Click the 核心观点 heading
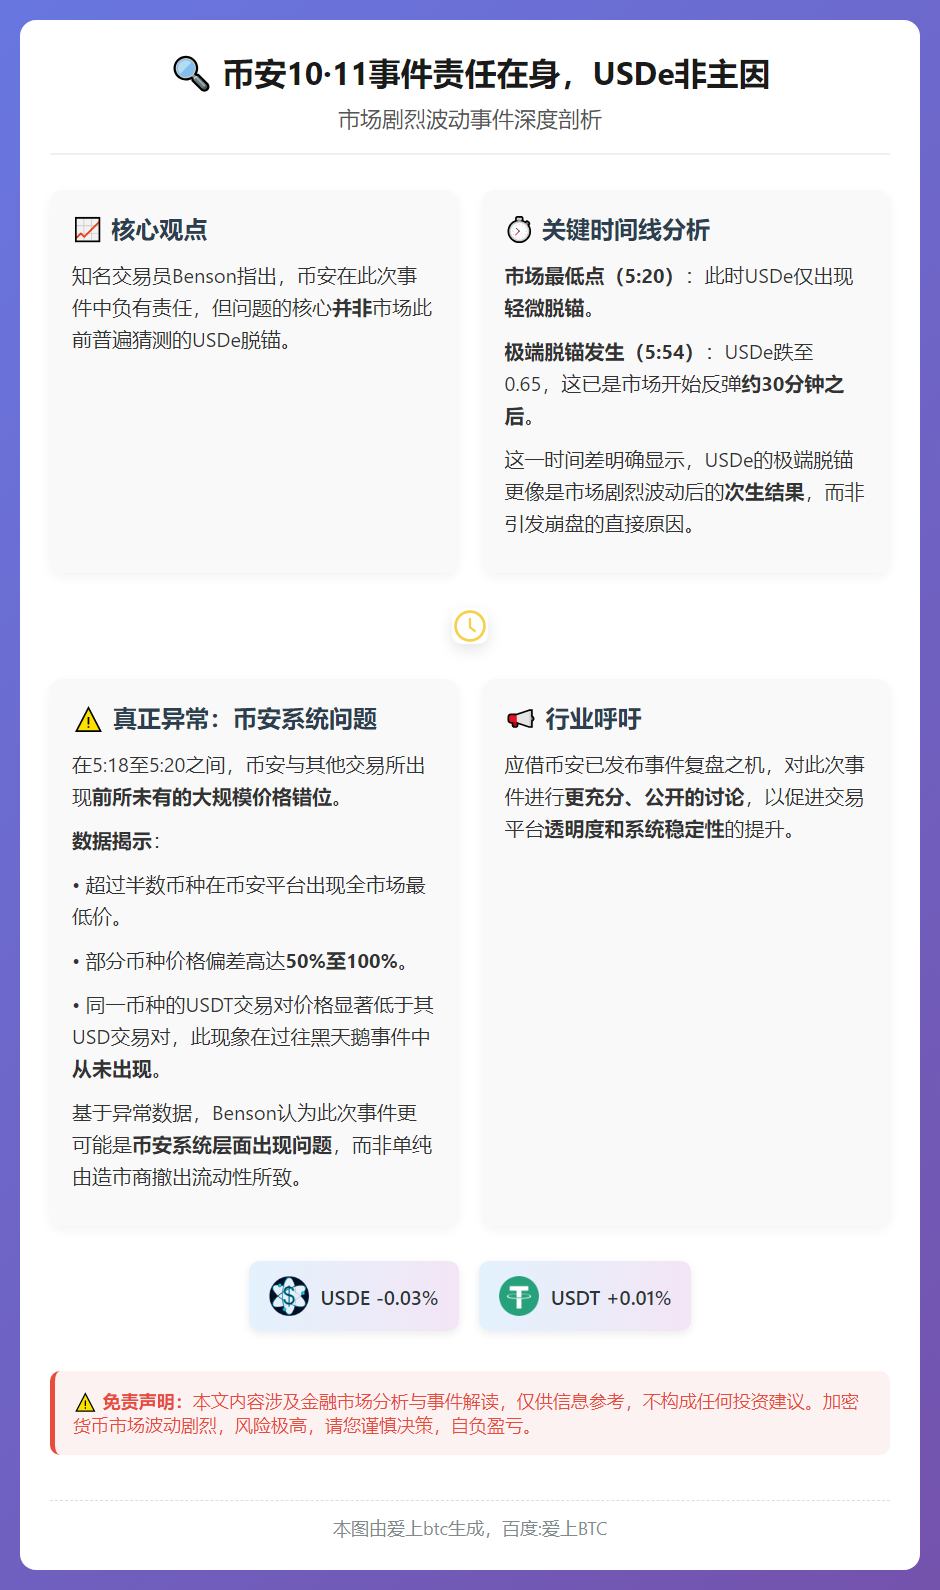 tap(159, 230)
